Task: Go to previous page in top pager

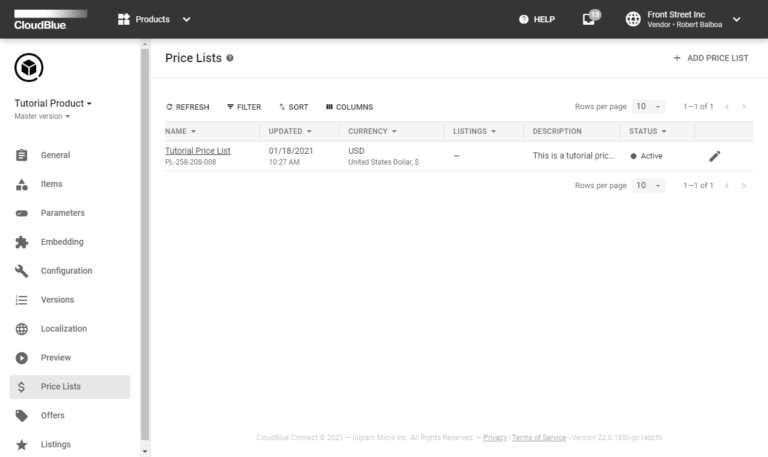Action: pos(727,107)
